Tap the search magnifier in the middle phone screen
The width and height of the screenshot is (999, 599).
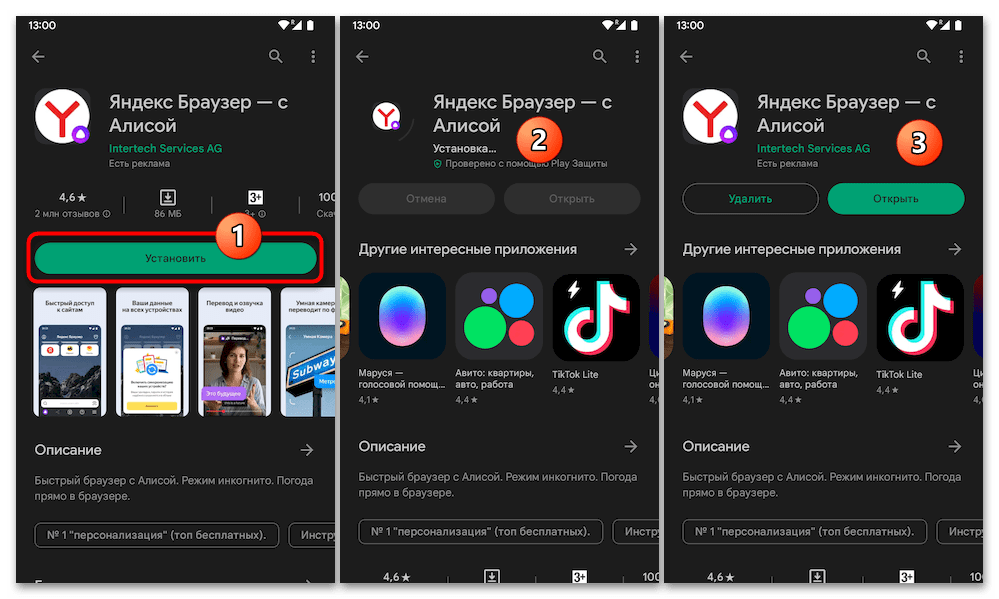pyautogui.click(x=600, y=57)
